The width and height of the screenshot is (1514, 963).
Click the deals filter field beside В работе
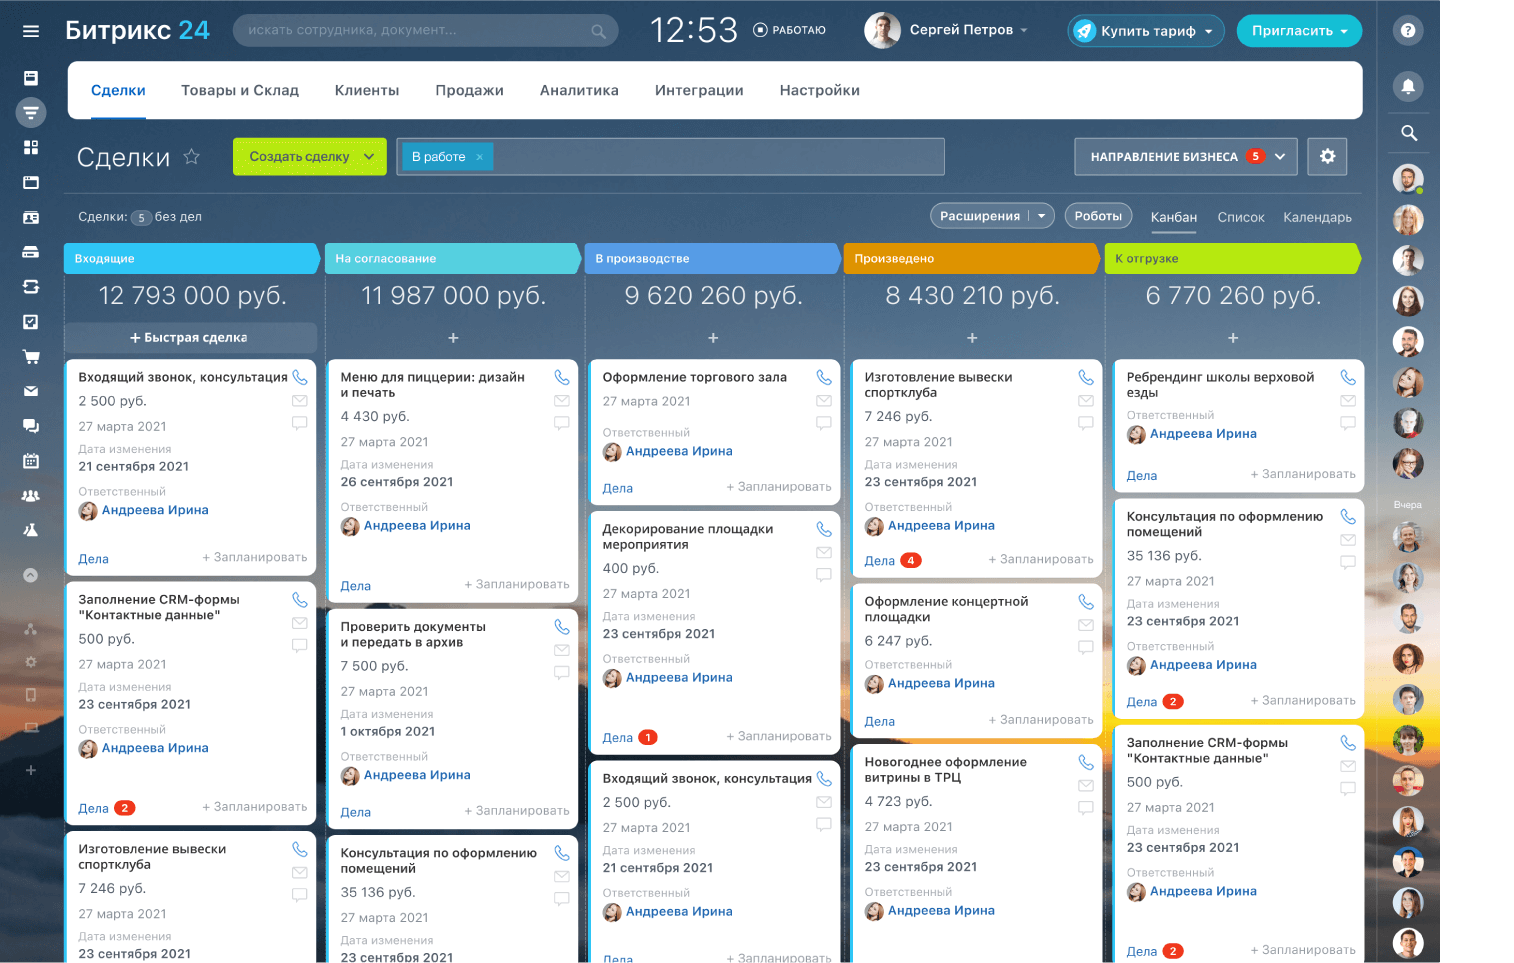tap(718, 156)
